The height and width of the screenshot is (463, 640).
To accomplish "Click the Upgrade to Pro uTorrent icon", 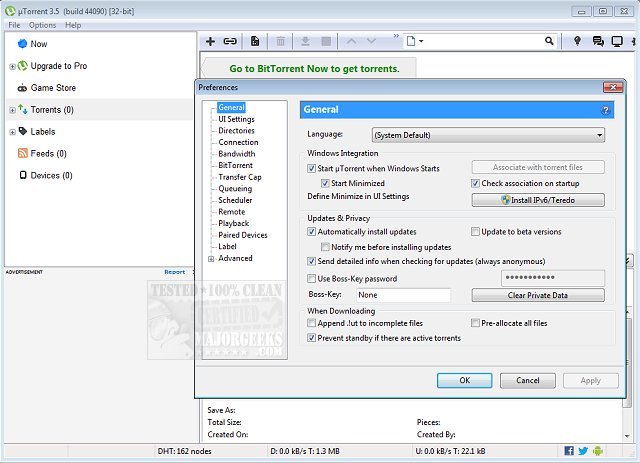I will [23, 66].
